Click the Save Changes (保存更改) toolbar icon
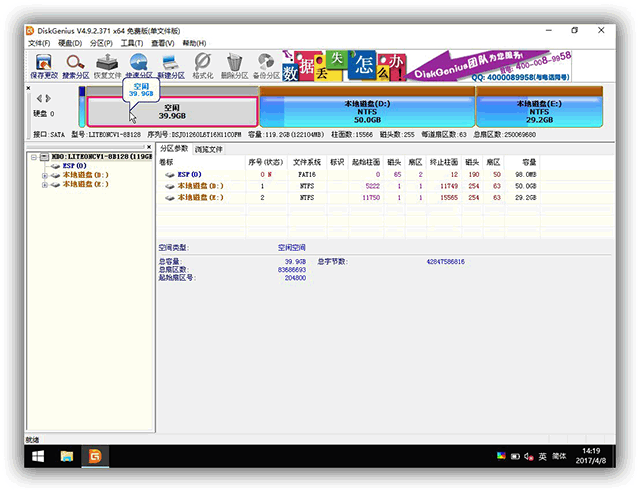The image size is (640, 492). (44, 65)
